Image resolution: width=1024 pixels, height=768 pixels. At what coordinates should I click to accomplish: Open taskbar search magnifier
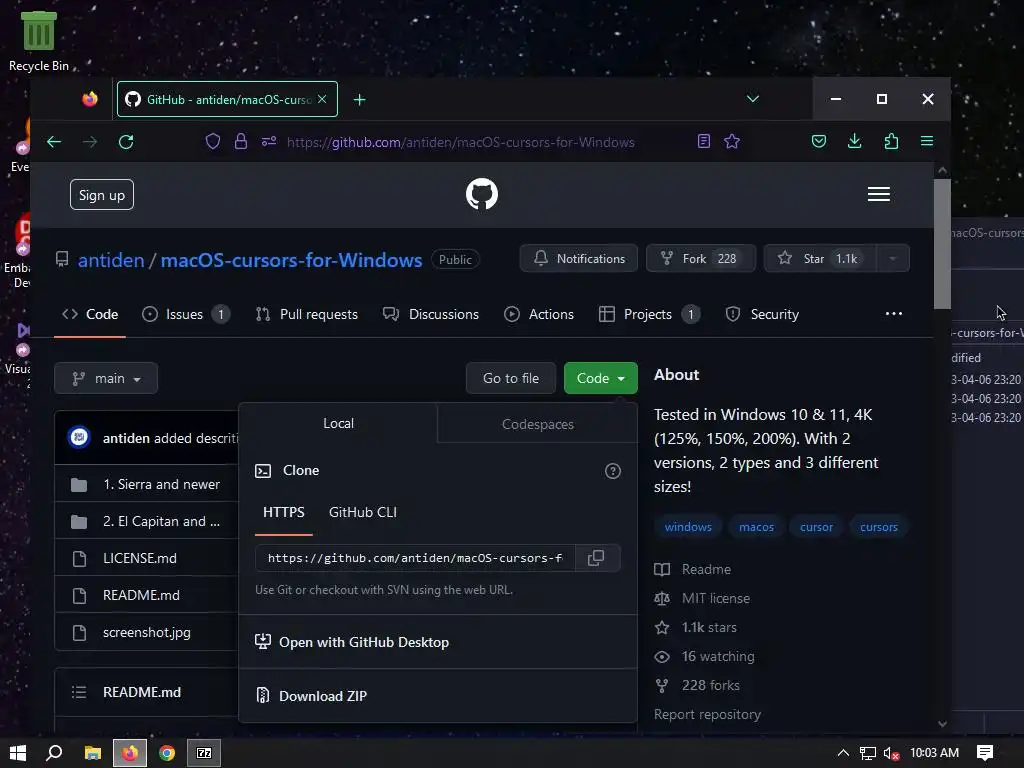coord(54,753)
